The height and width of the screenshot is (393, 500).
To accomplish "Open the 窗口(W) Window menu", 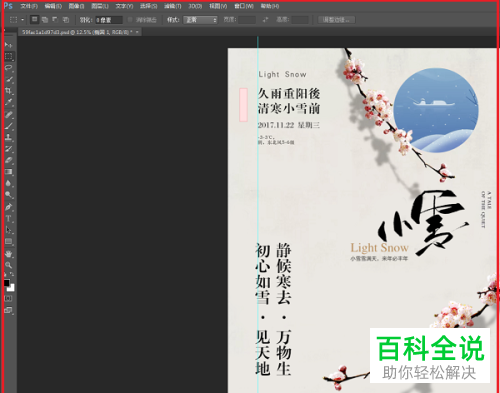I will click(244, 6).
